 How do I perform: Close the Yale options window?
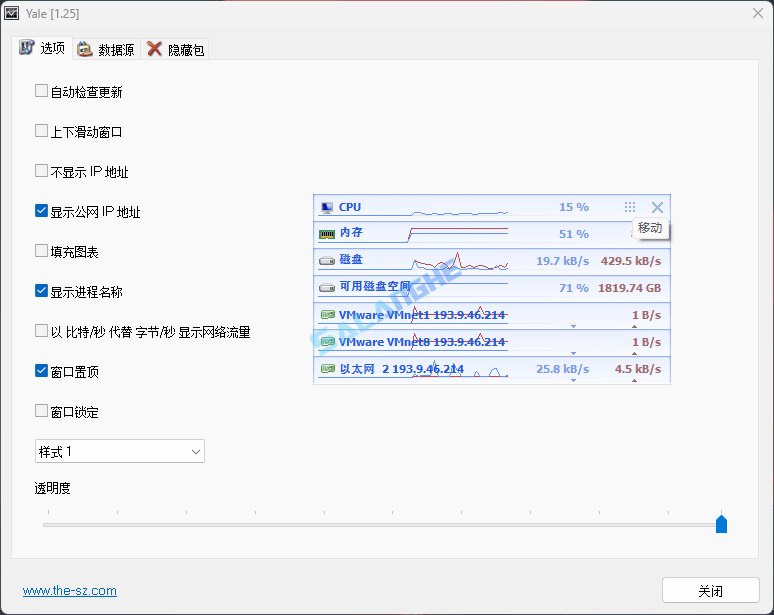[758, 13]
